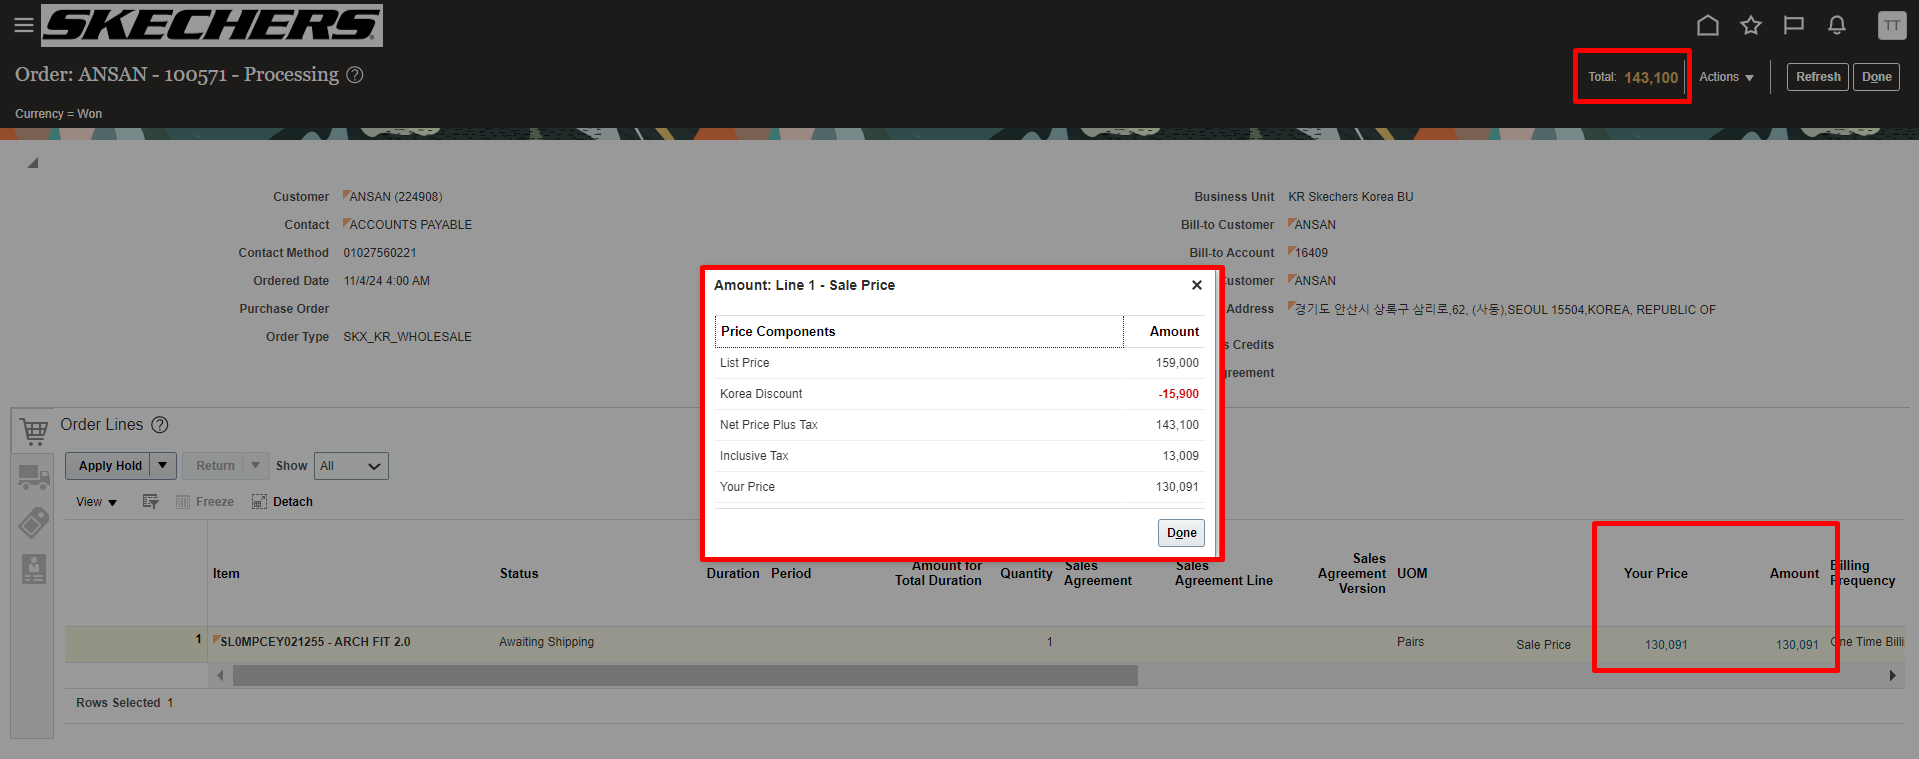Click the Korea Discount row in popup
This screenshot has width=1919, height=759.
959,394
